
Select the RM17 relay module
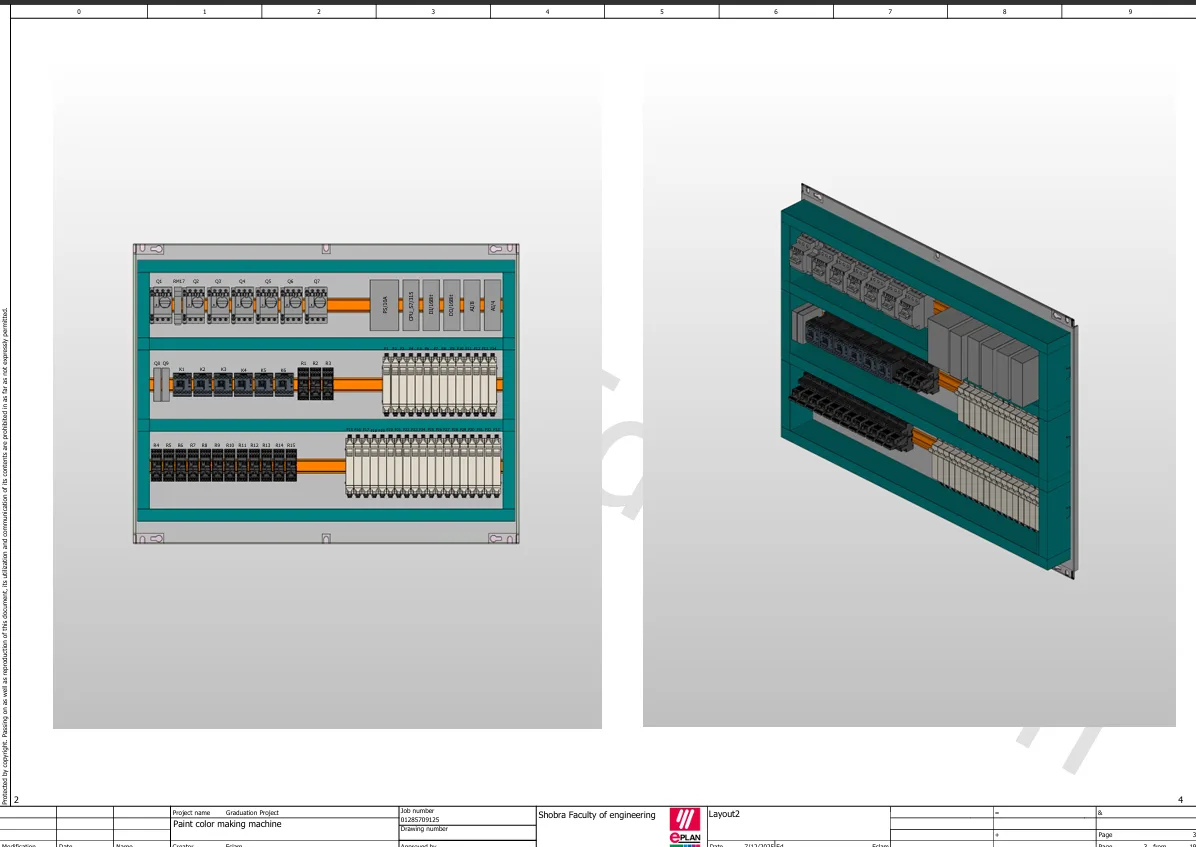click(x=178, y=305)
